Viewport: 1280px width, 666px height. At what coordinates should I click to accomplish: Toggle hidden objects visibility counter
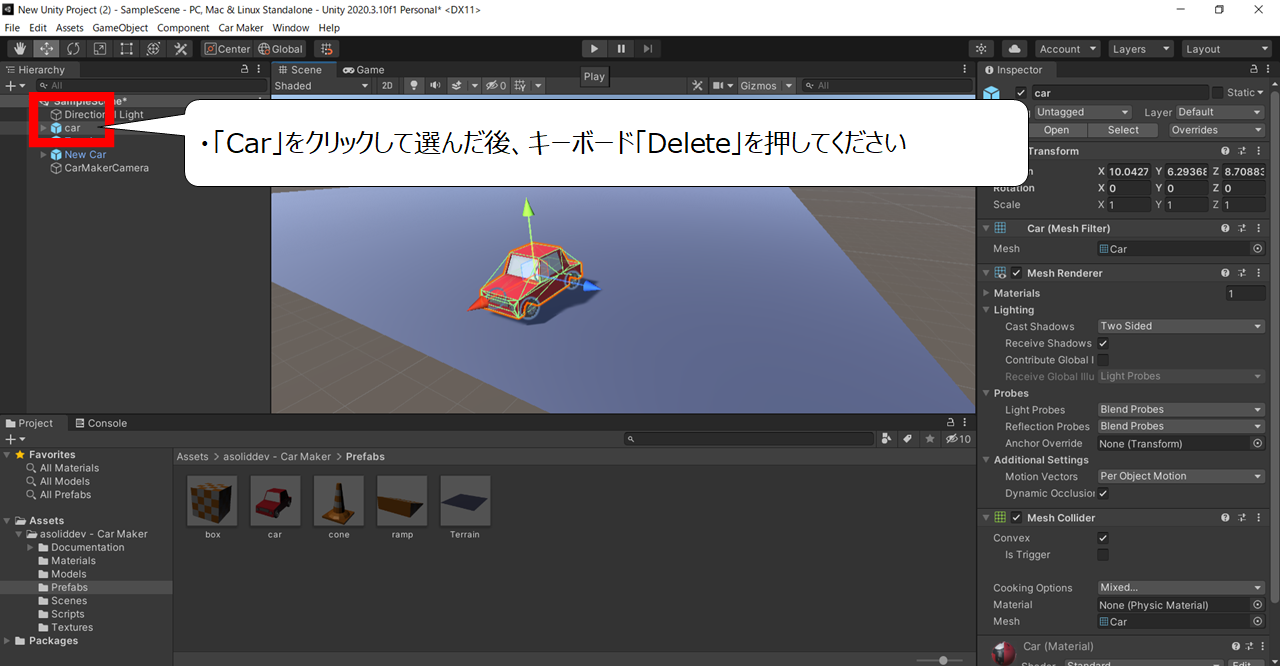coord(497,86)
